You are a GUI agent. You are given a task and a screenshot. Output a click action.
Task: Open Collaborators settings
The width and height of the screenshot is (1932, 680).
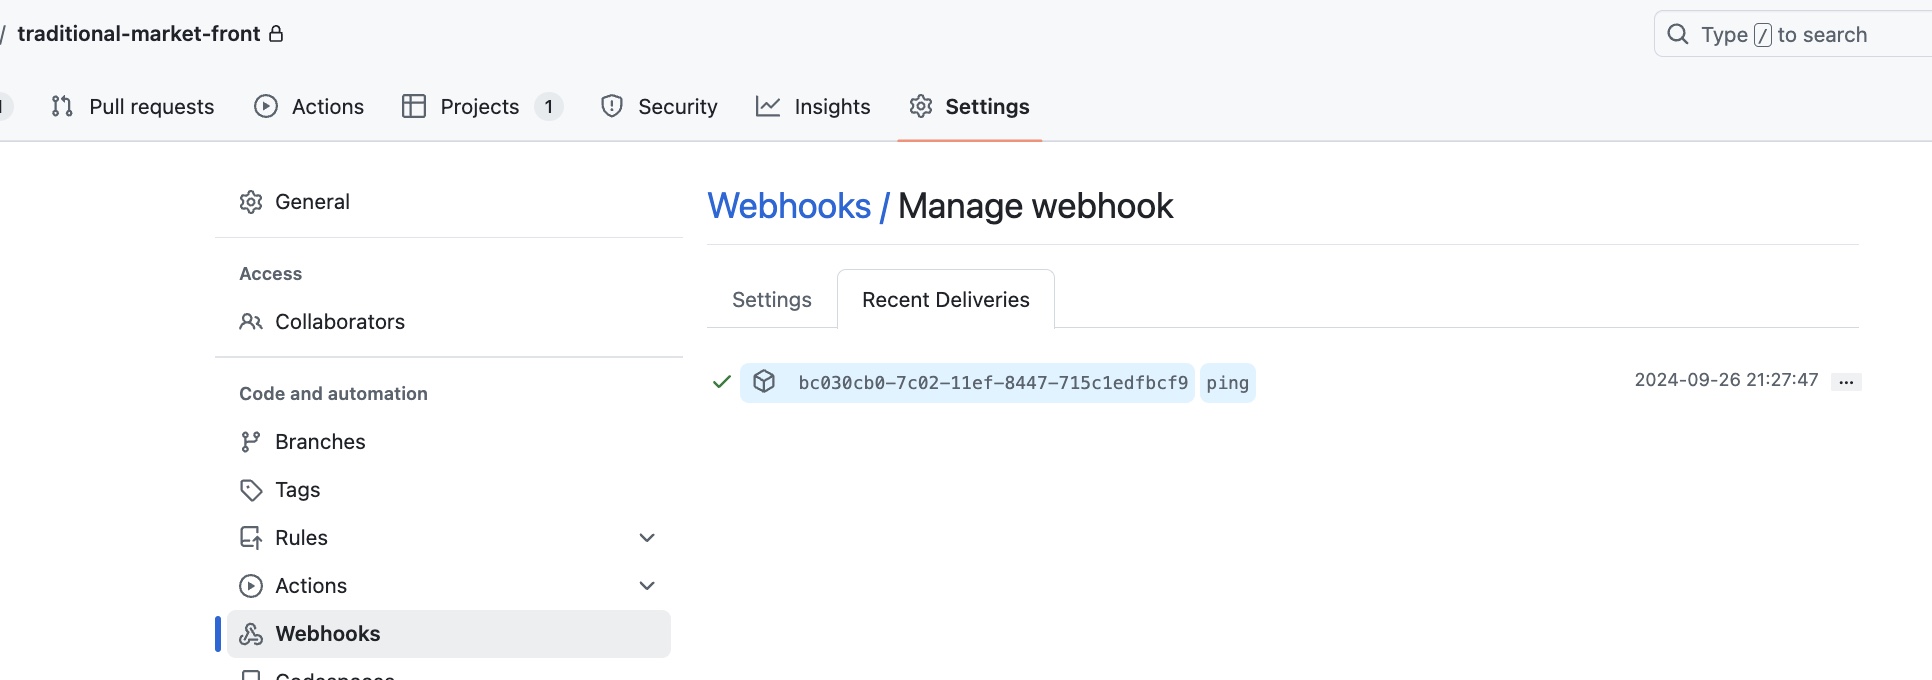point(449,322)
